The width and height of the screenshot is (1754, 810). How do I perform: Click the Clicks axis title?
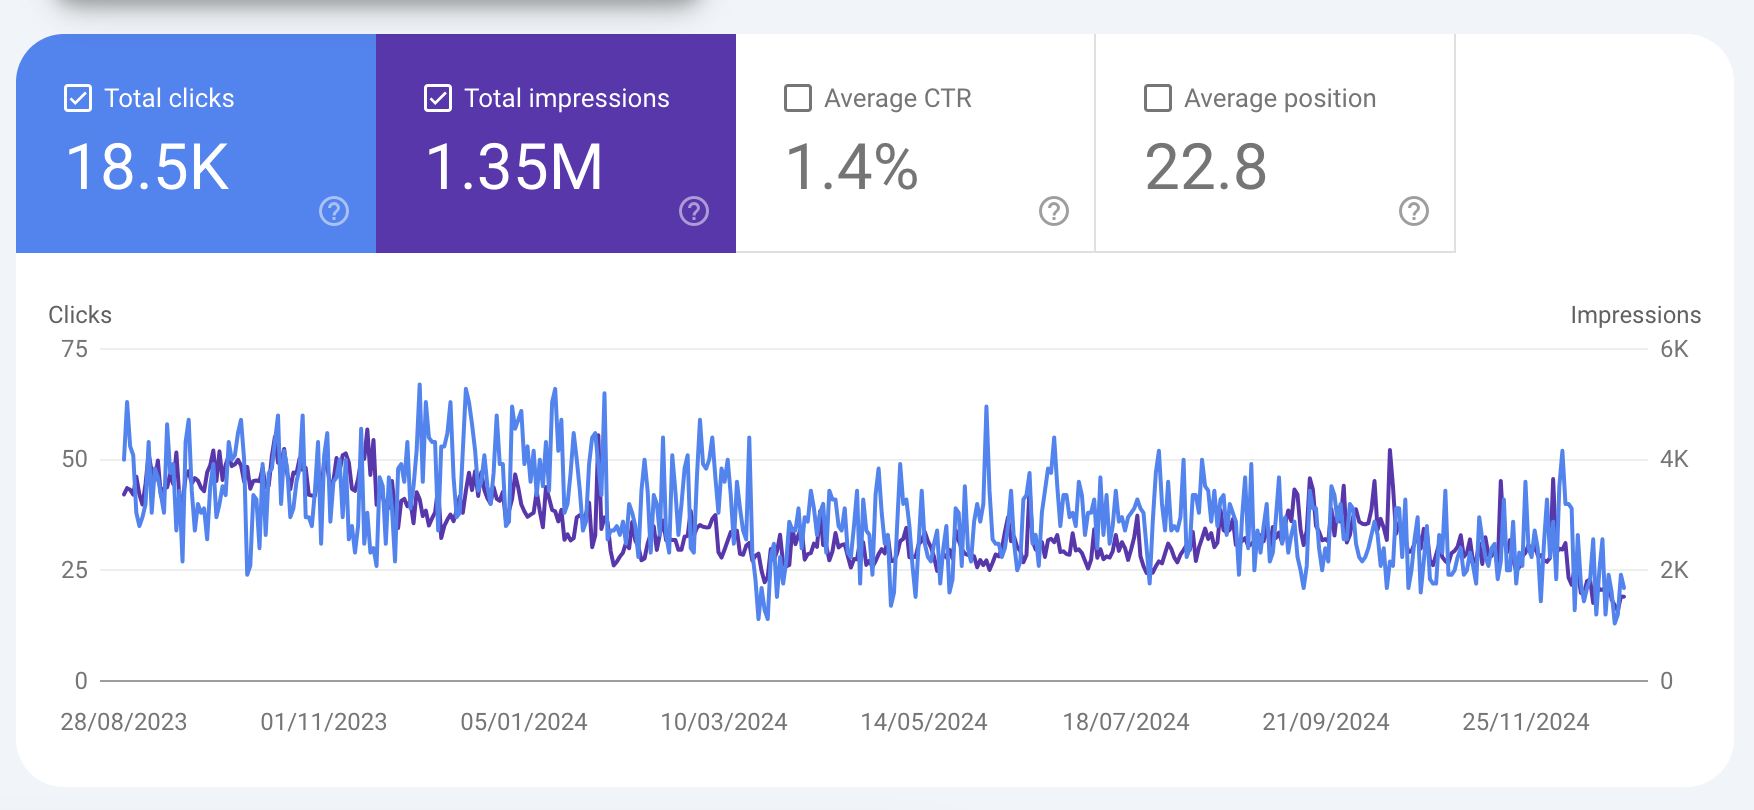click(80, 315)
